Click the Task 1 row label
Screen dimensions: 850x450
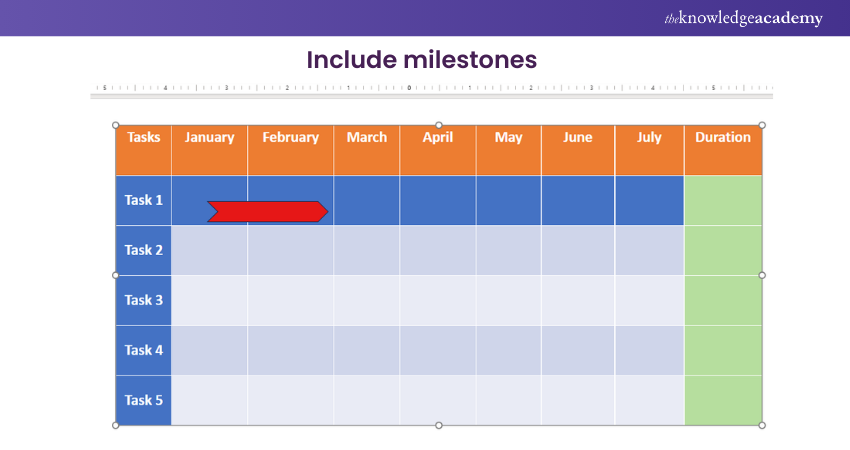pos(144,200)
